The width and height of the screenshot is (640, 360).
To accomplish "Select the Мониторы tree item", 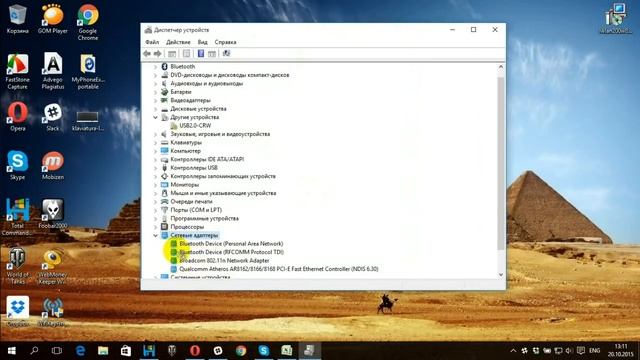I will coord(184,184).
